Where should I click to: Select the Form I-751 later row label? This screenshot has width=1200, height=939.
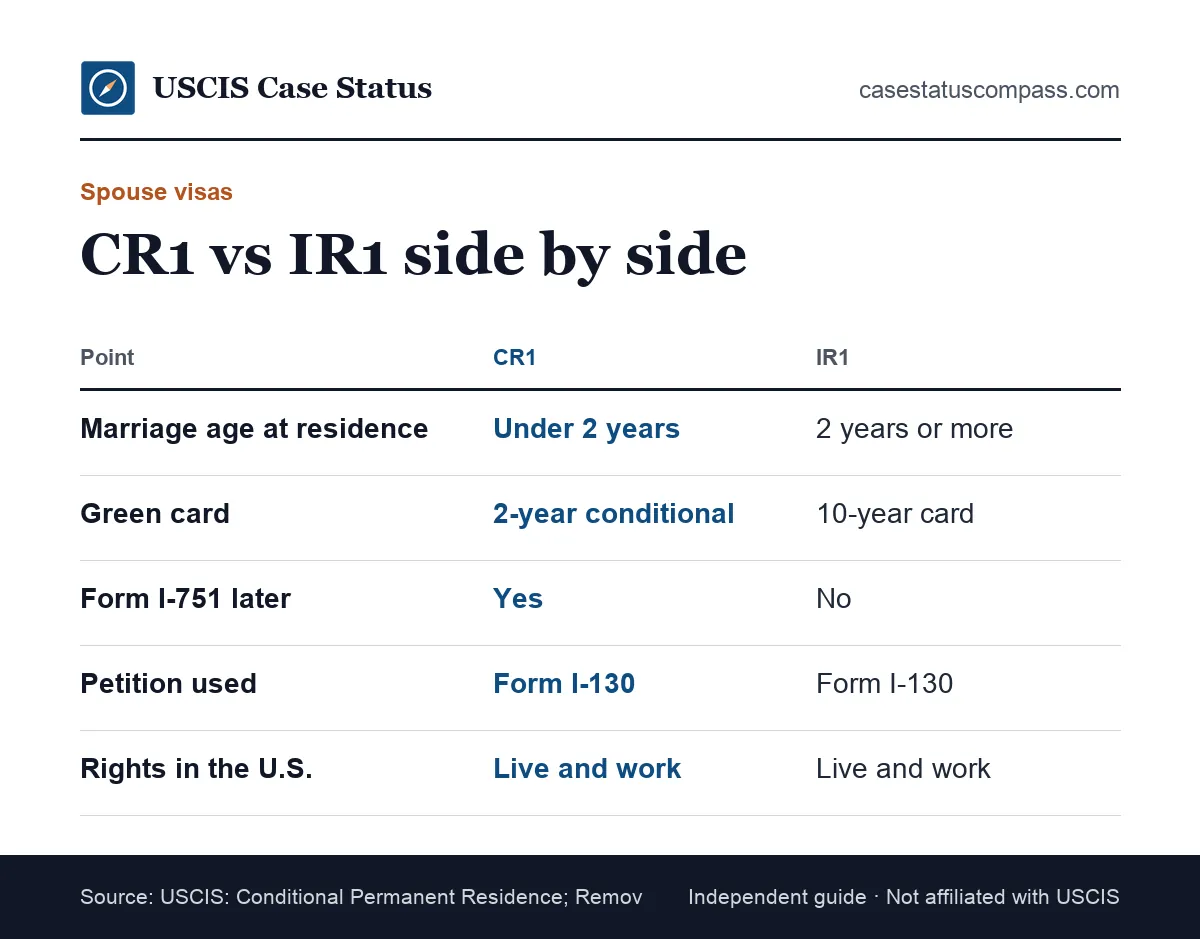pyautogui.click(x=185, y=599)
